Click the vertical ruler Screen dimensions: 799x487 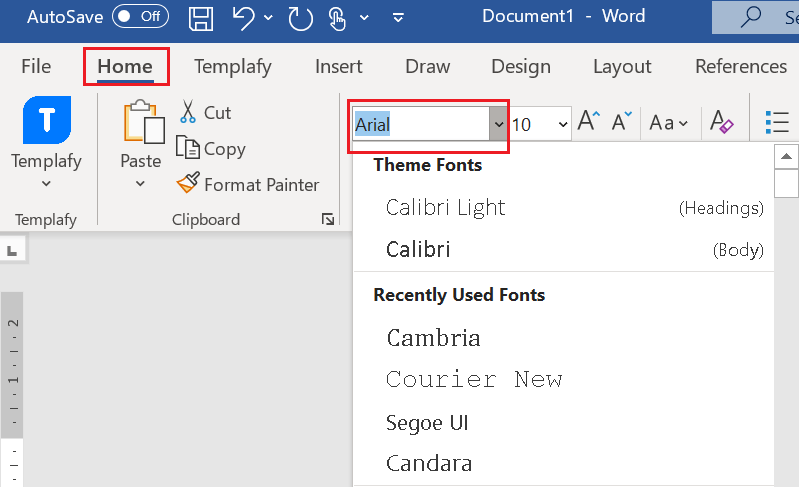[x=12, y=387]
